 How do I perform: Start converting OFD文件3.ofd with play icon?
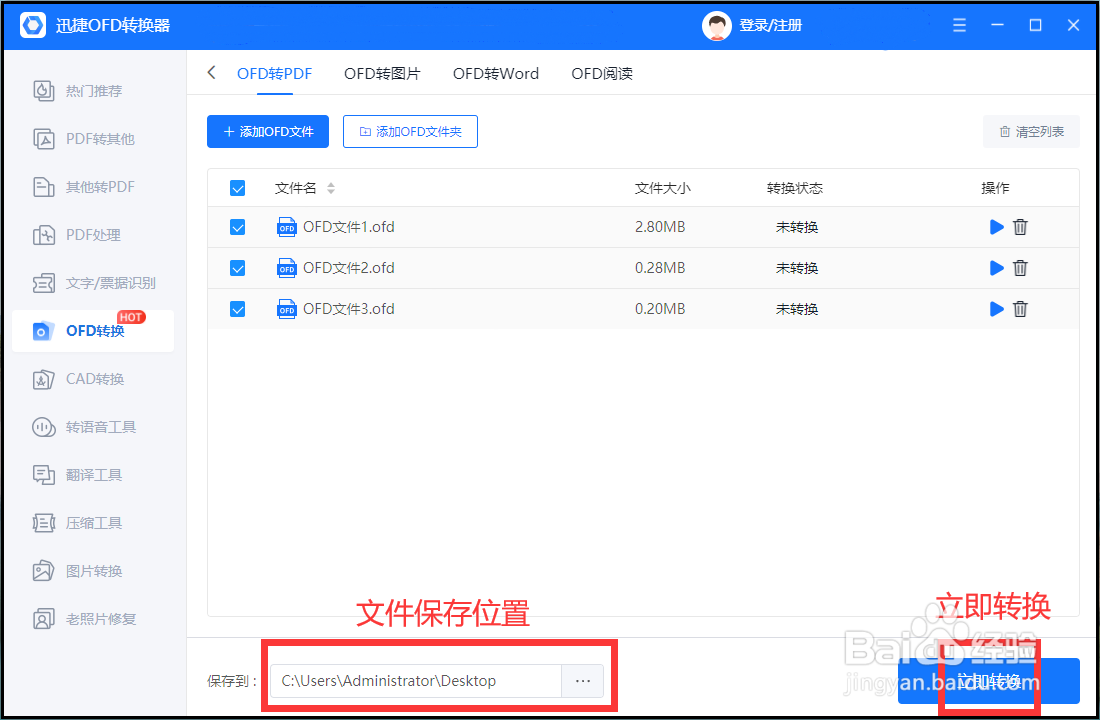click(x=996, y=309)
